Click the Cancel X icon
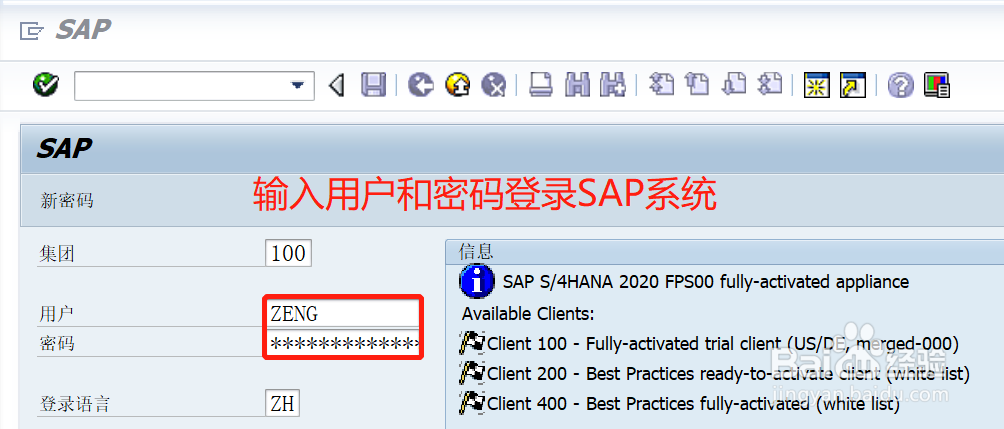The image size is (1004, 429). coord(494,85)
